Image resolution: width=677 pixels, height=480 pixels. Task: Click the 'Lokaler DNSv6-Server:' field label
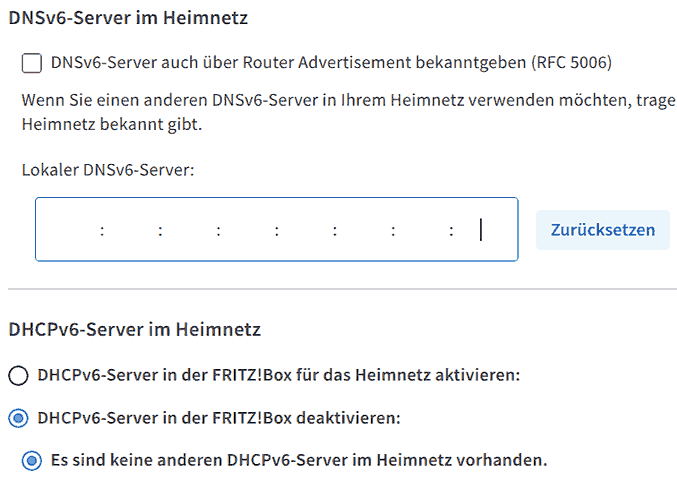[107, 169]
